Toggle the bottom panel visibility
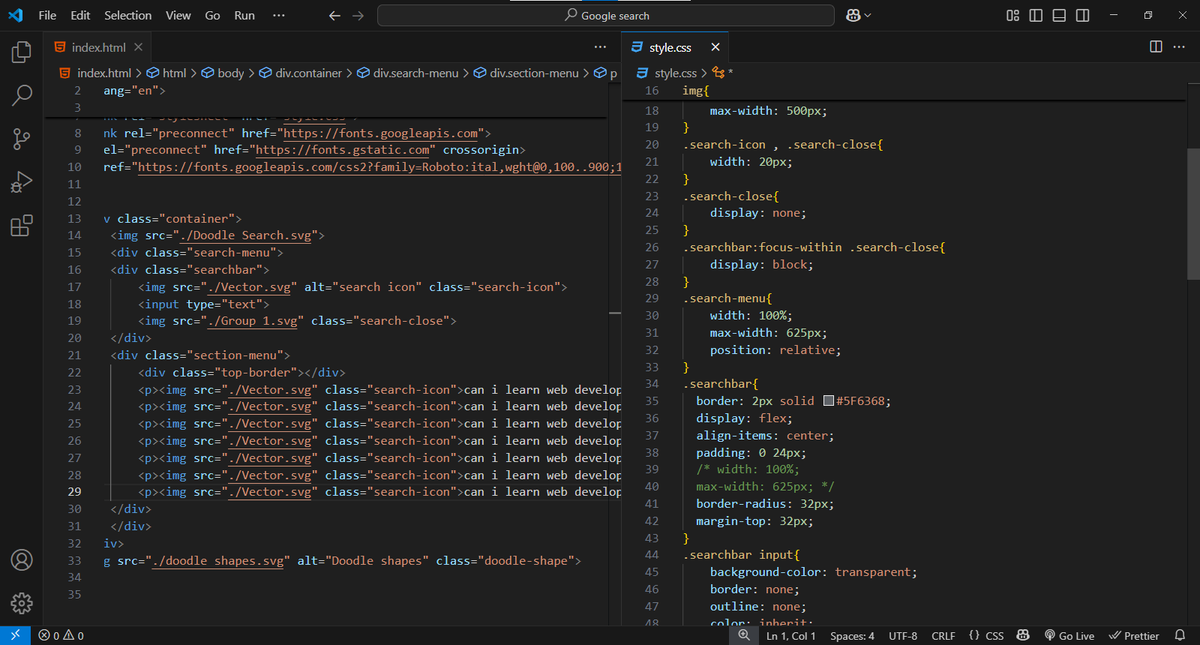This screenshot has height=645, width=1200. (x=1058, y=16)
